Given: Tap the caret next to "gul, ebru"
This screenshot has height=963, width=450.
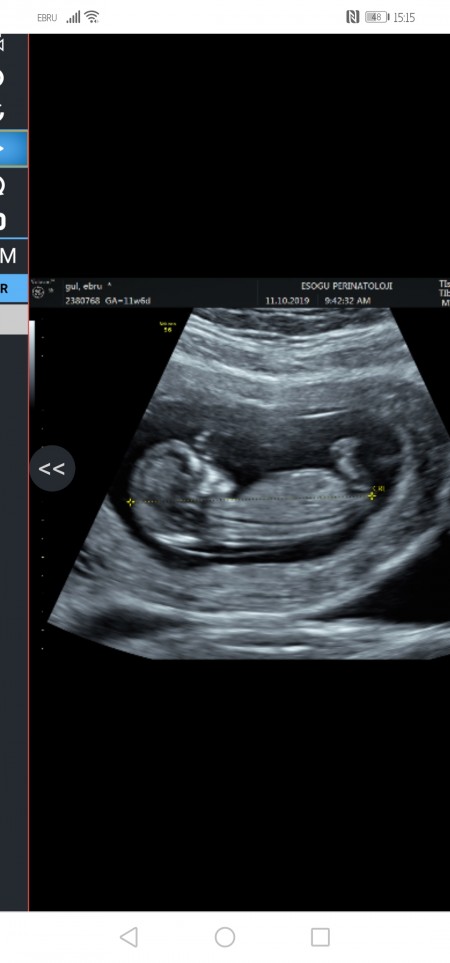Looking at the screenshot, I should pyautogui.click(x=109, y=284).
